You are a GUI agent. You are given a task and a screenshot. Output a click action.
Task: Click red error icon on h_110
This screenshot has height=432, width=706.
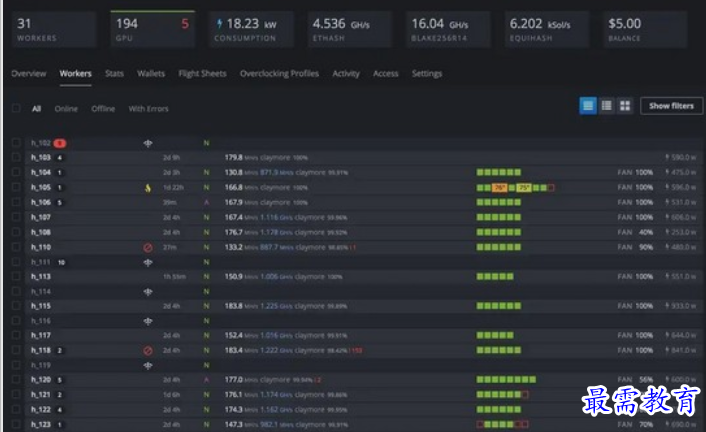tap(148, 247)
